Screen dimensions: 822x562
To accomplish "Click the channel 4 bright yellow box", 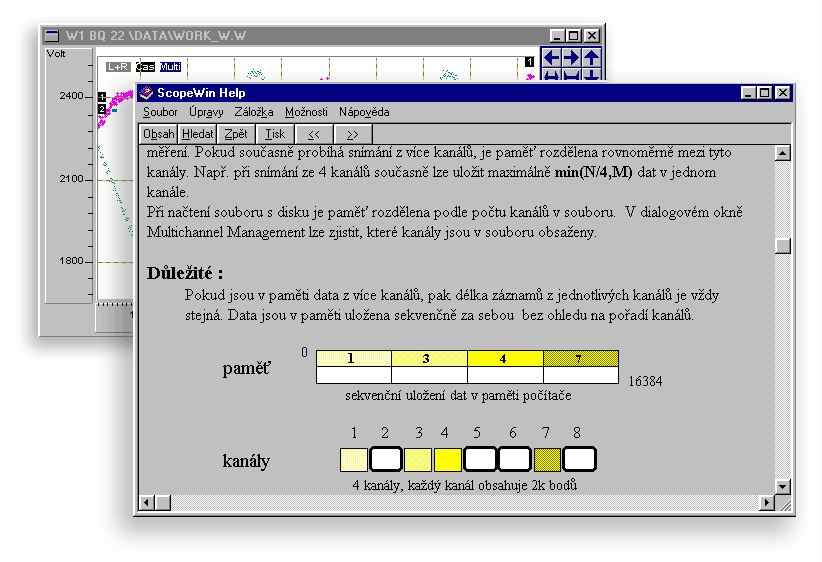I will [x=448, y=460].
